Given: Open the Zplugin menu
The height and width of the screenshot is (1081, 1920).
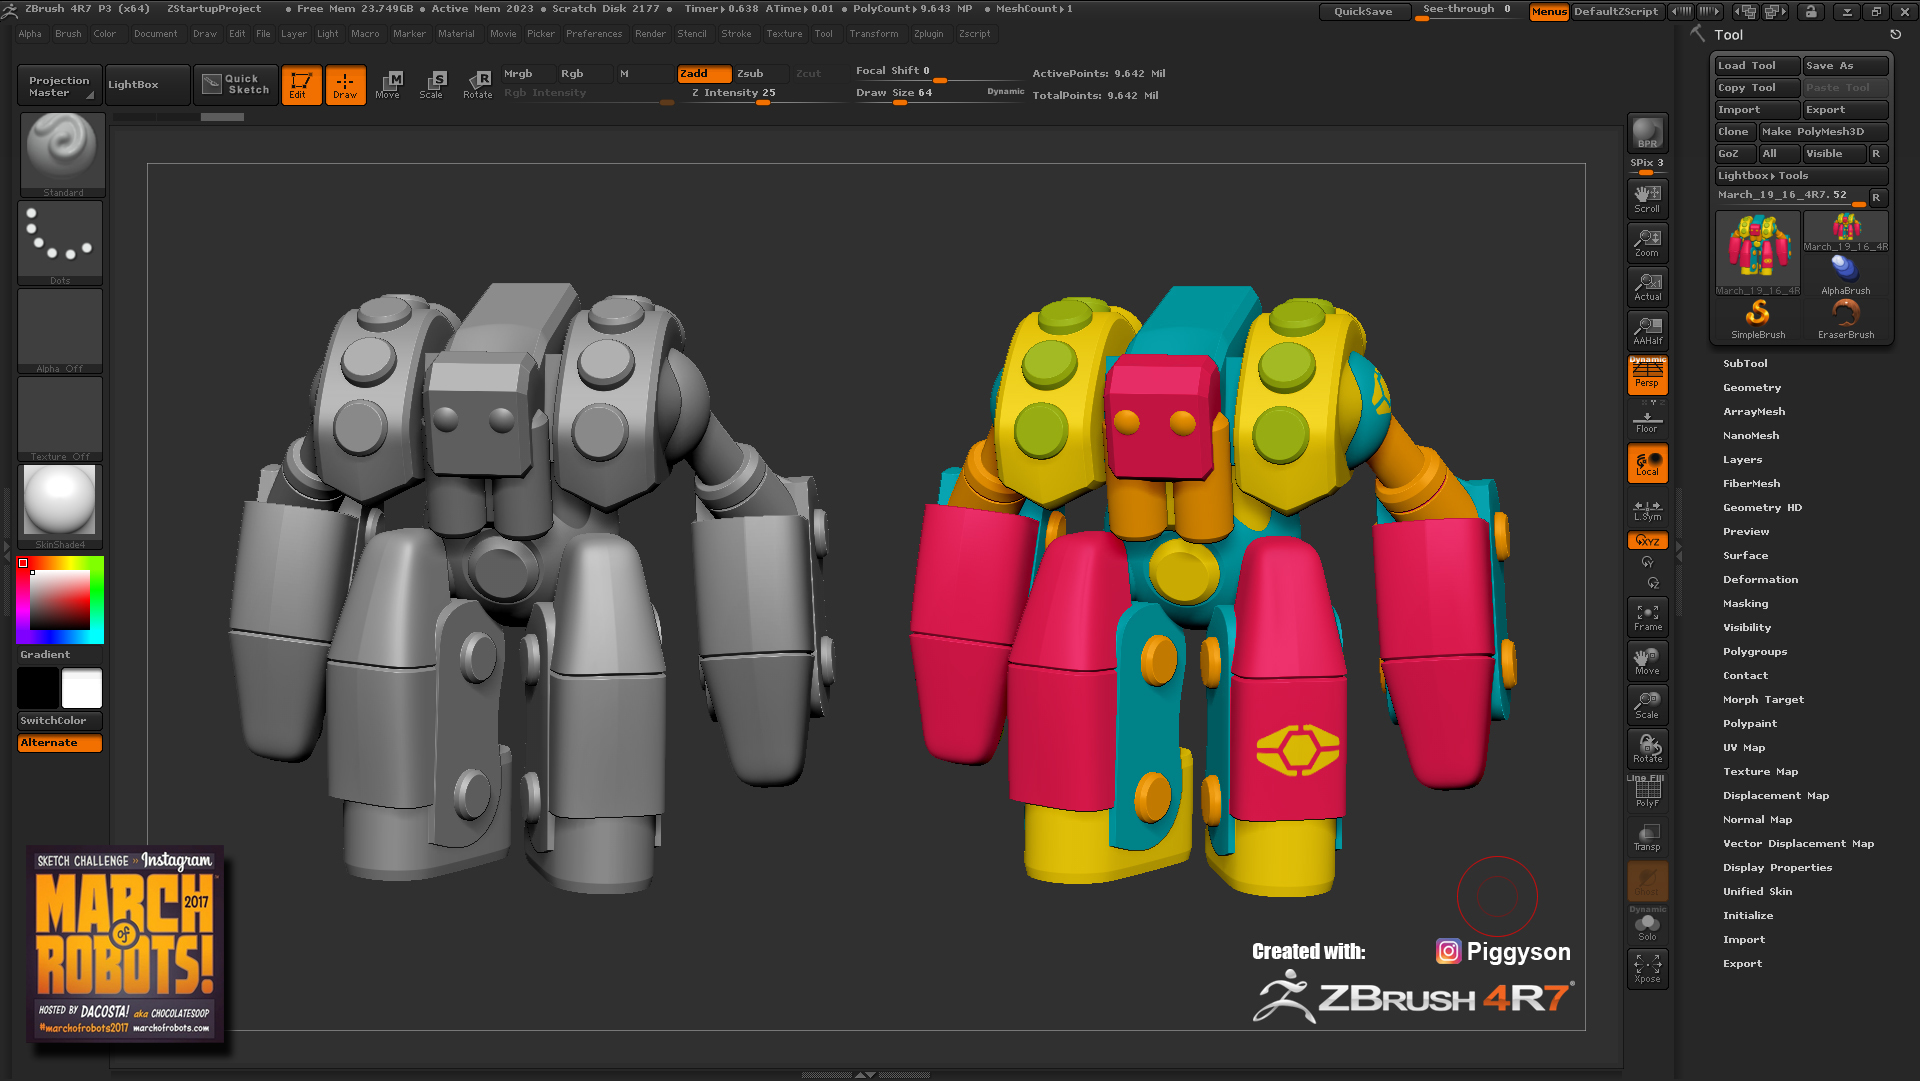Looking at the screenshot, I should click(x=928, y=34).
